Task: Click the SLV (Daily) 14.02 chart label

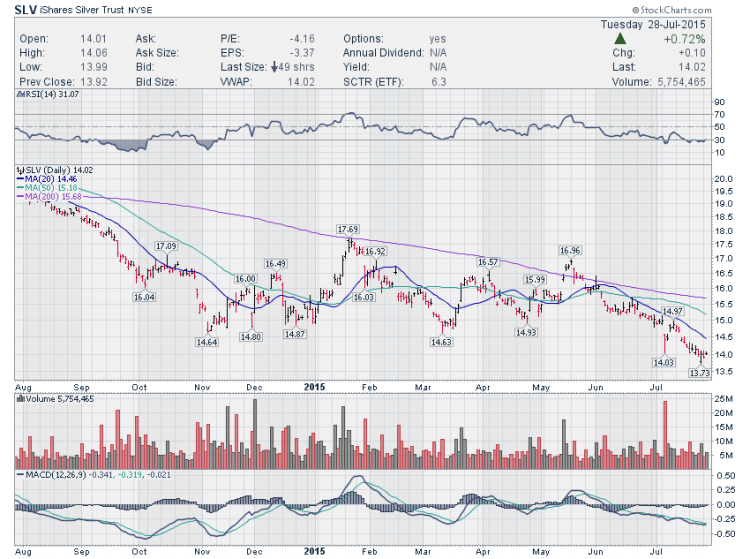Action: [x=59, y=170]
